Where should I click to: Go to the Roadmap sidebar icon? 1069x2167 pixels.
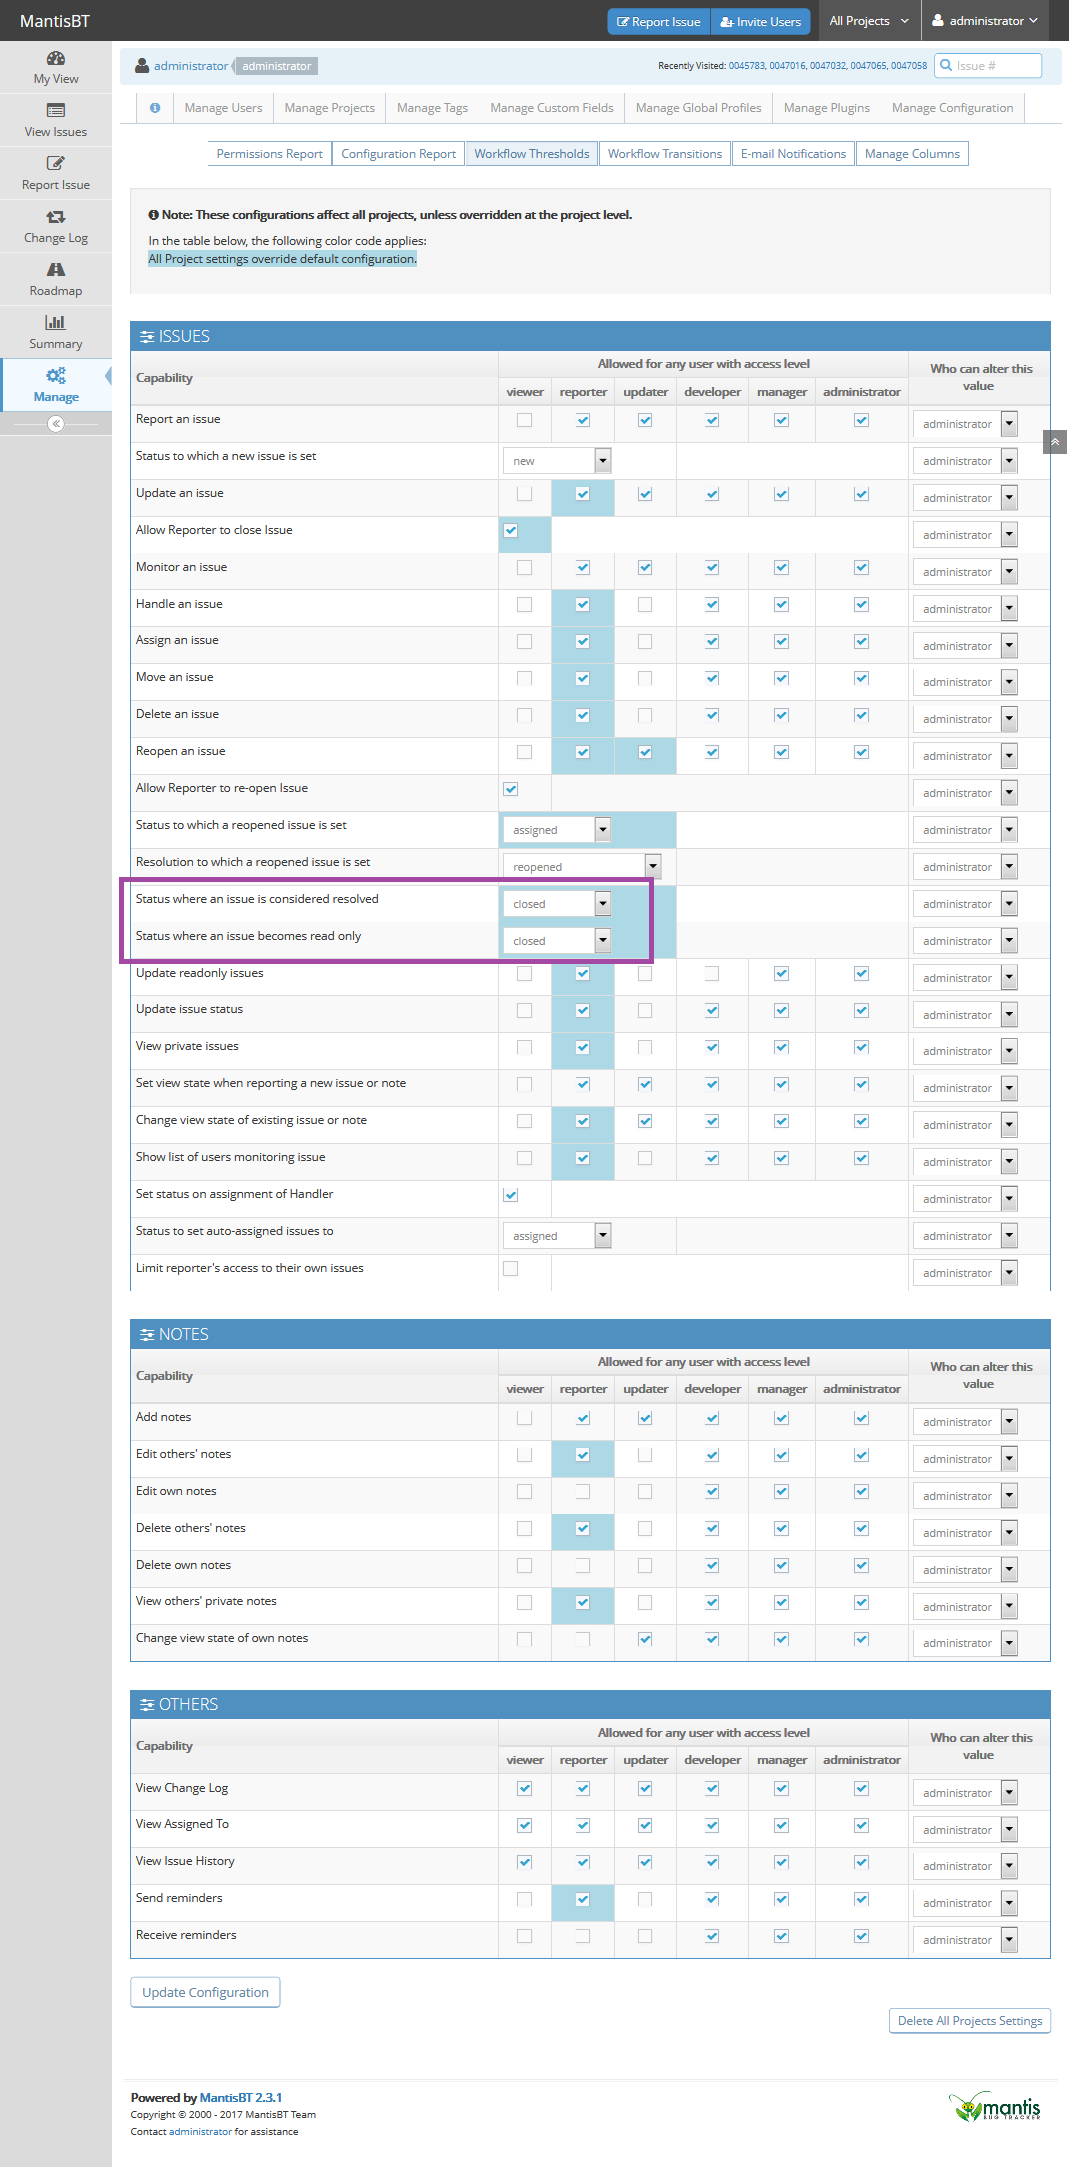(56, 270)
